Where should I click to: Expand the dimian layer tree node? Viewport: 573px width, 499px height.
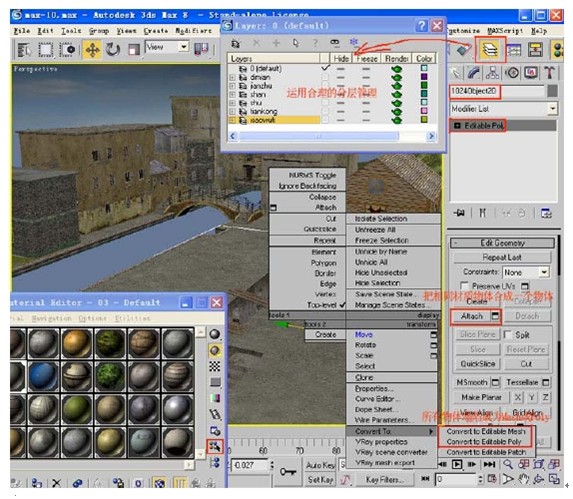tap(232, 77)
